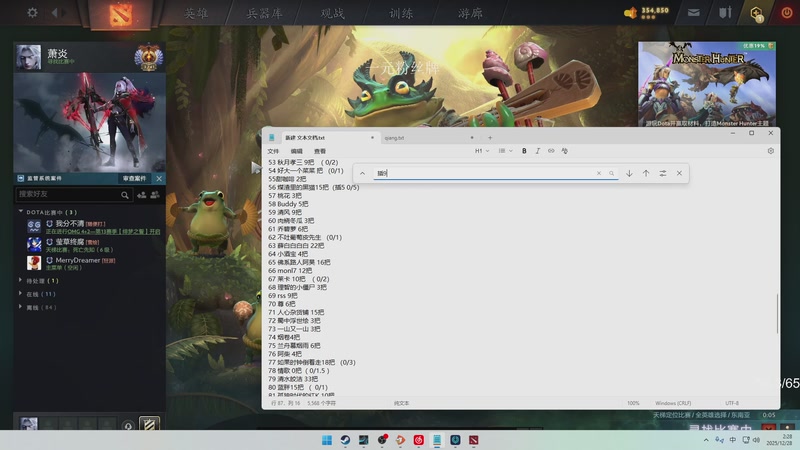Open the Dota 2 taskbar icon
This screenshot has width=800, height=450.
coord(474,440)
